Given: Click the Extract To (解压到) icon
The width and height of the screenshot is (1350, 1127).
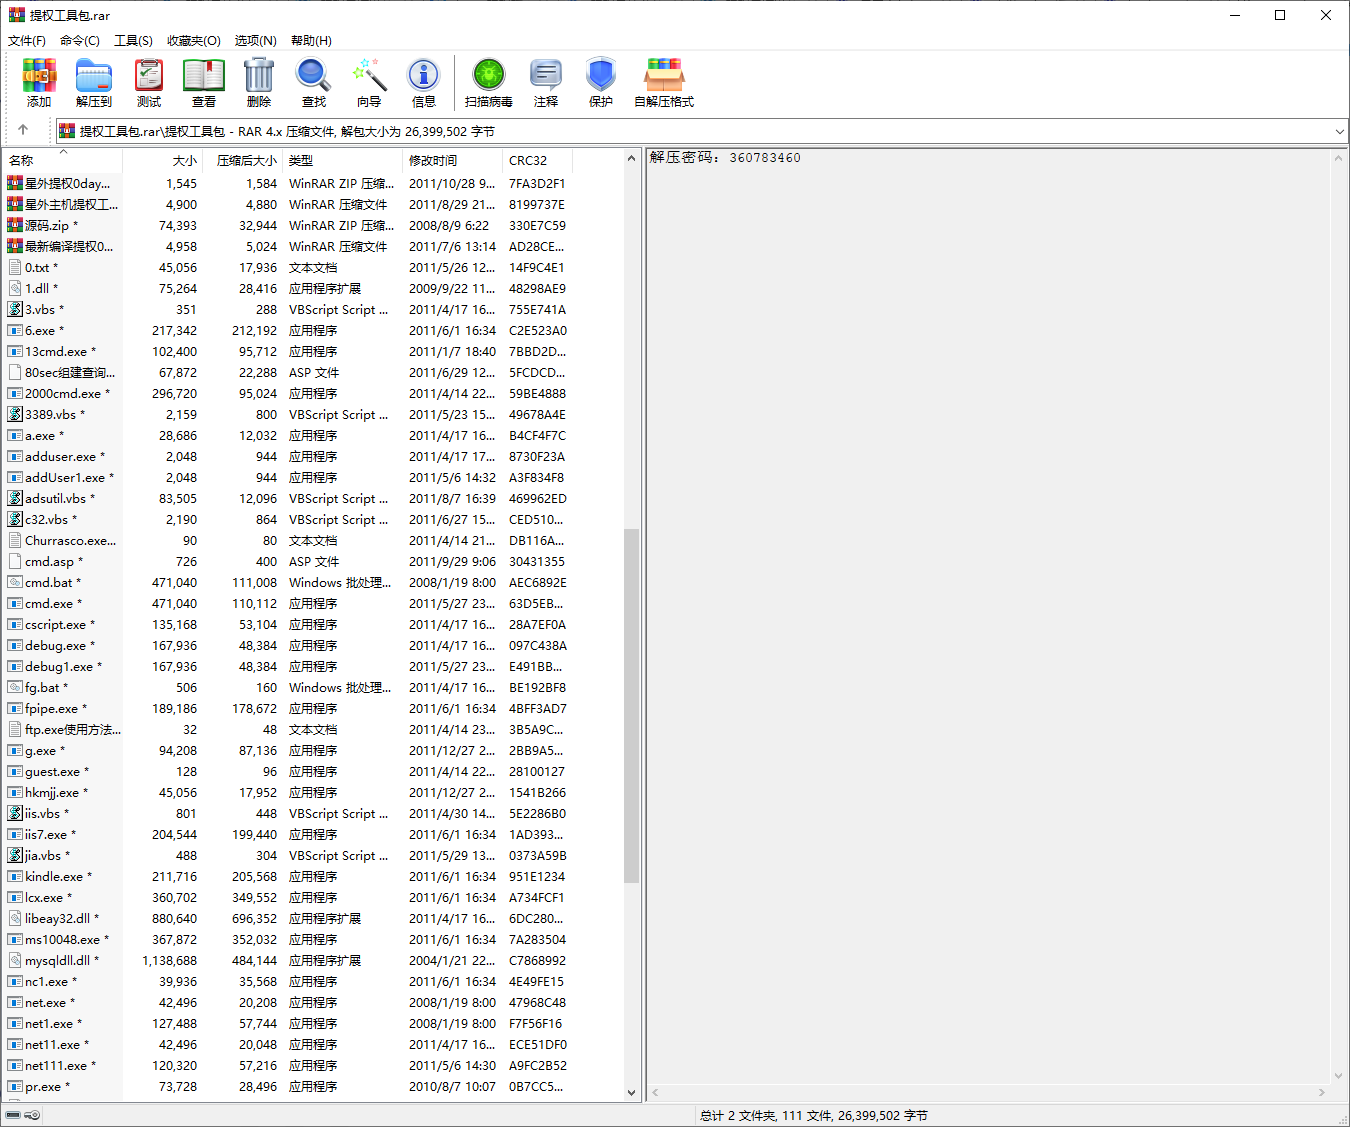Looking at the screenshot, I should [94, 82].
